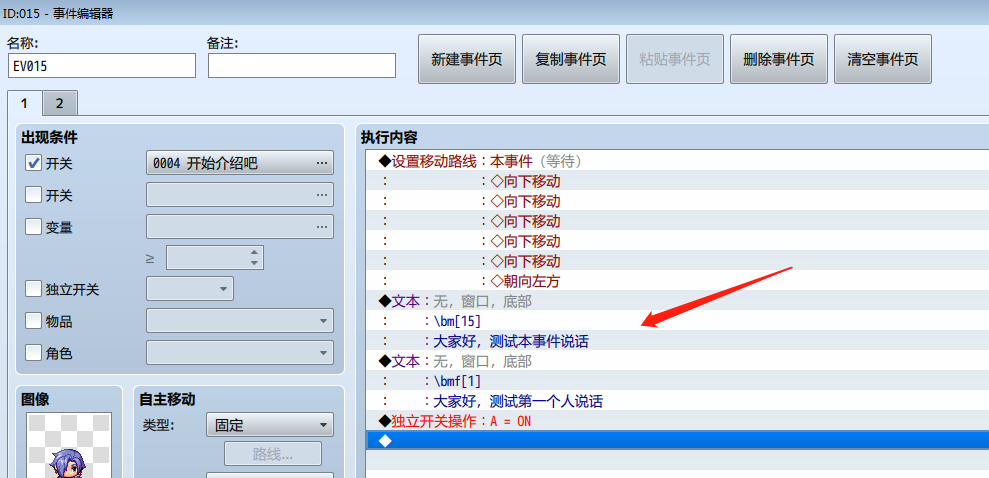The width and height of the screenshot is (989, 478).
Task: Click the 删除事件页 button
Action: [x=779, y=59]
